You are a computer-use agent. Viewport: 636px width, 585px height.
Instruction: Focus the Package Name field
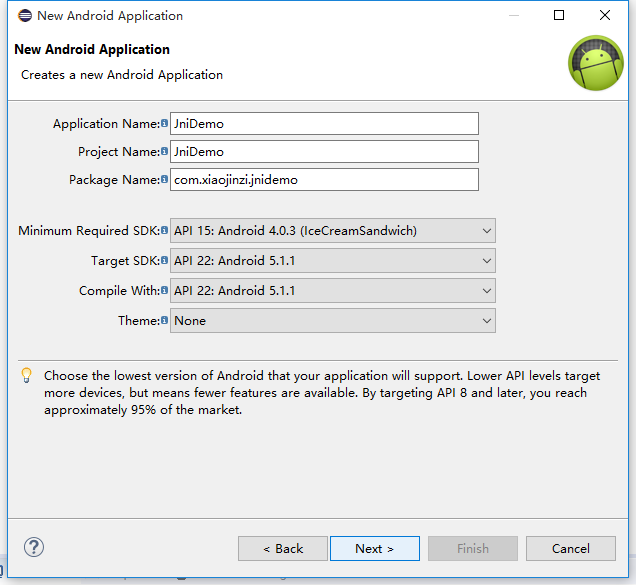click(x=324, y=179)
